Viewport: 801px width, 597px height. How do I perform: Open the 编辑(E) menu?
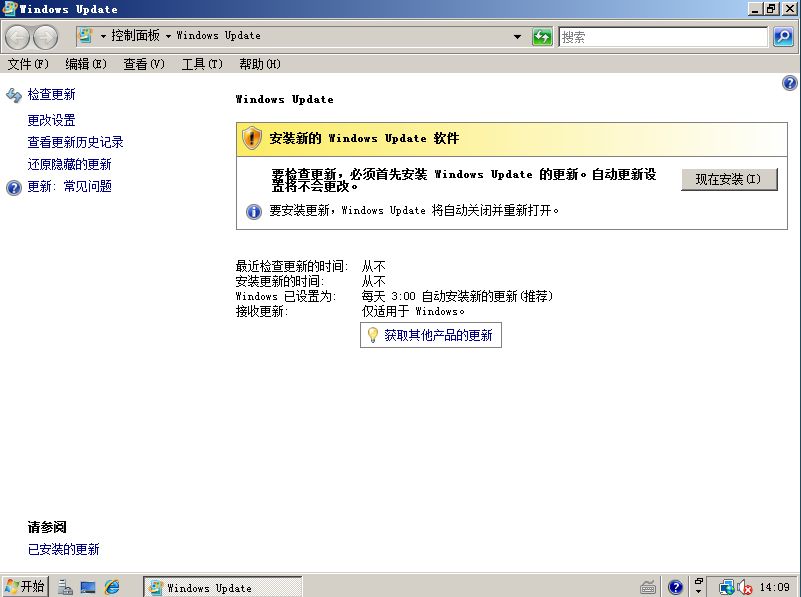tap(86, 64)
